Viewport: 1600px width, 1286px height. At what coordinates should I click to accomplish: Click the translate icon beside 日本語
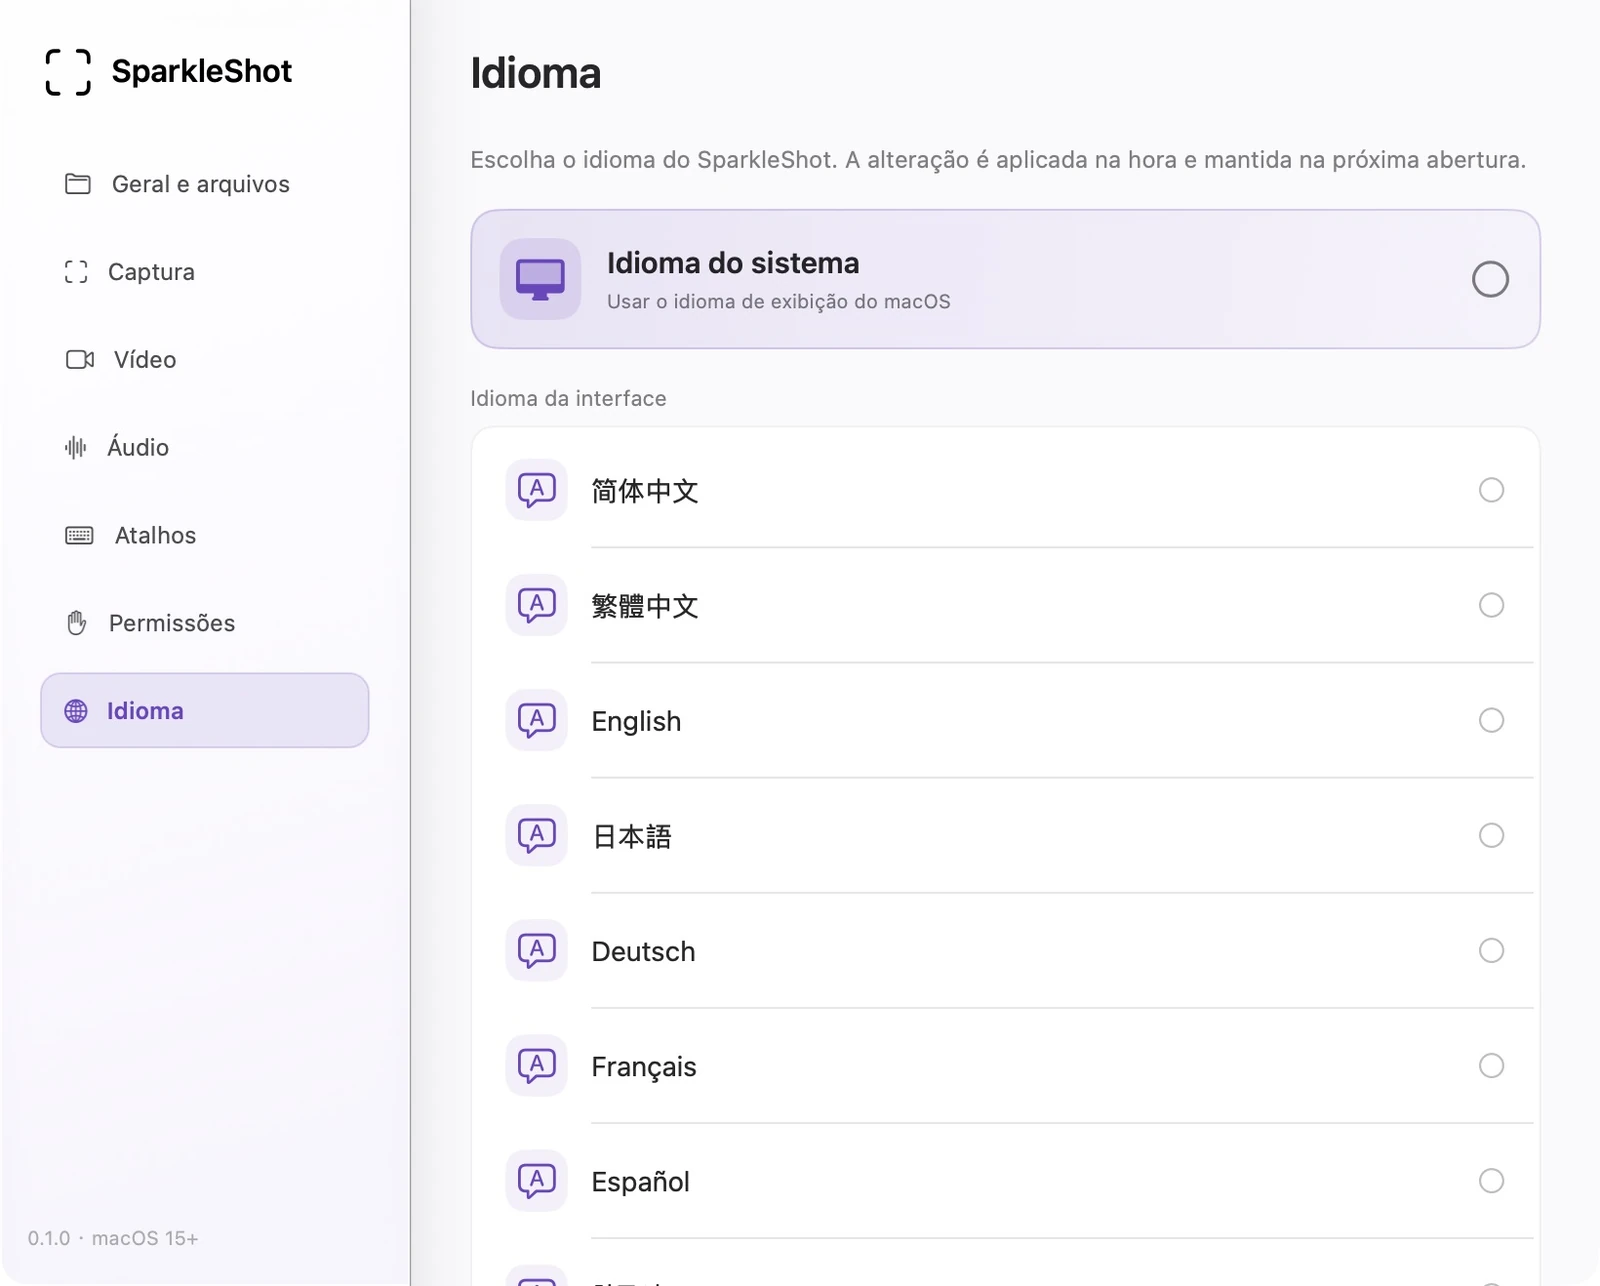pos(537,835)
